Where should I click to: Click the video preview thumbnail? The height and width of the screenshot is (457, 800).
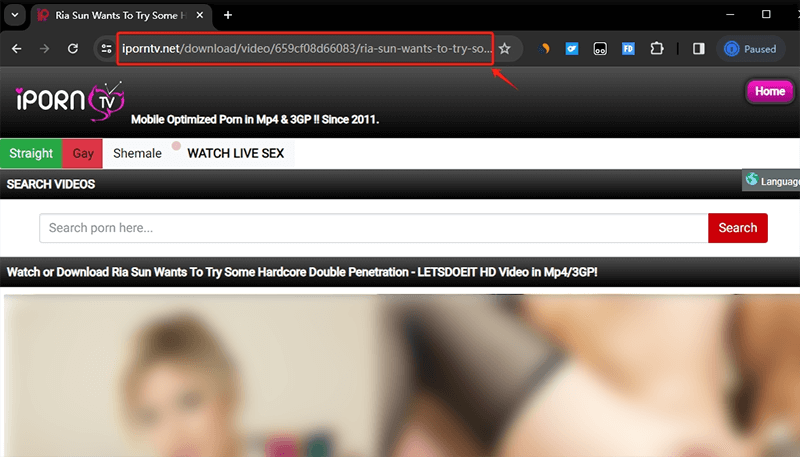[x=402, y=375]
